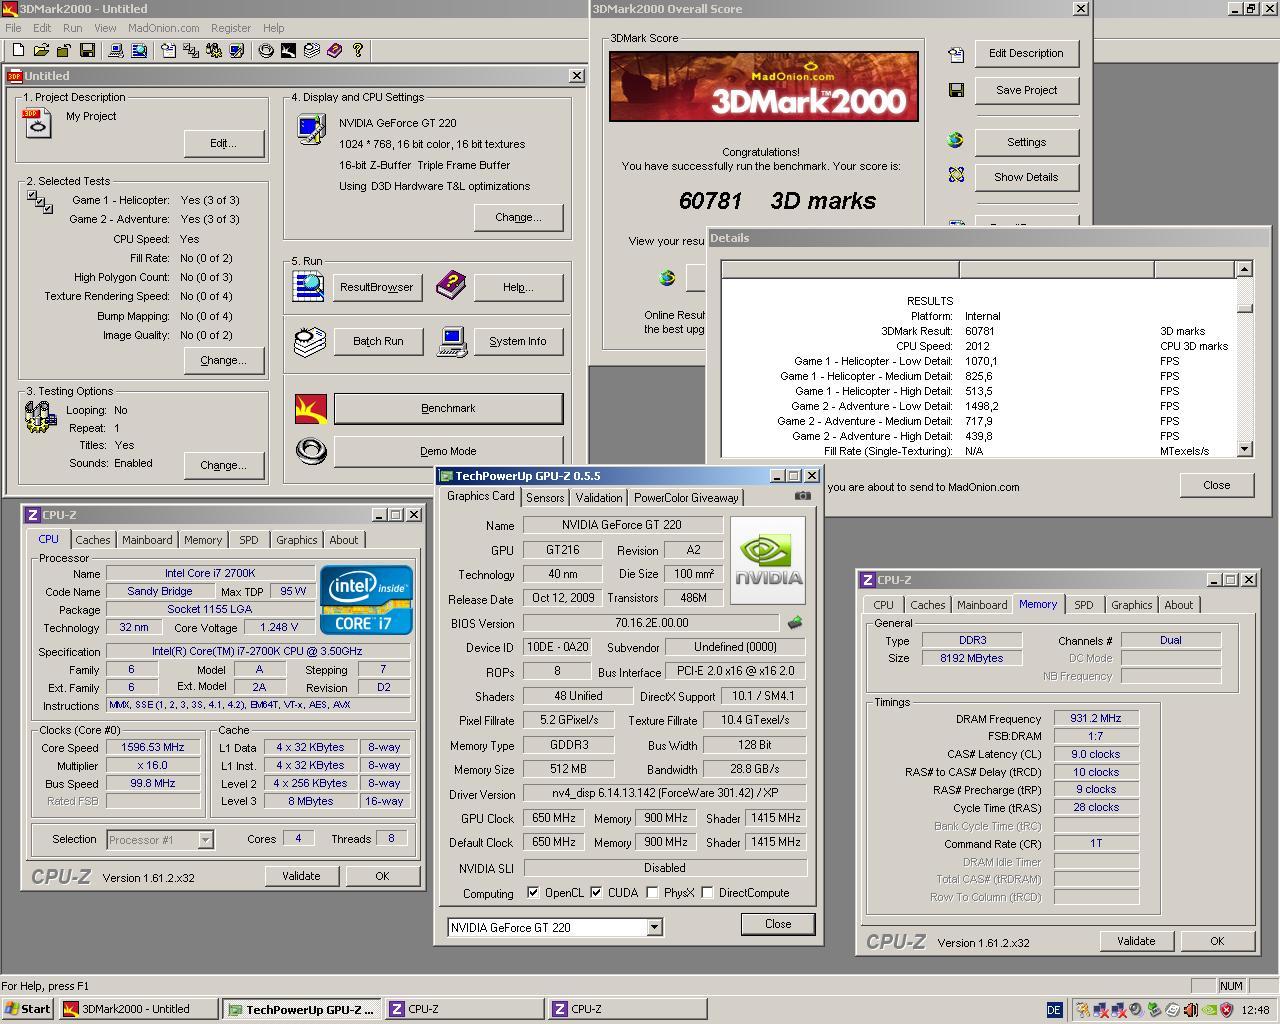Click Change... in Display and CPU Settings

pyautogui.click(x=518, y=217)
